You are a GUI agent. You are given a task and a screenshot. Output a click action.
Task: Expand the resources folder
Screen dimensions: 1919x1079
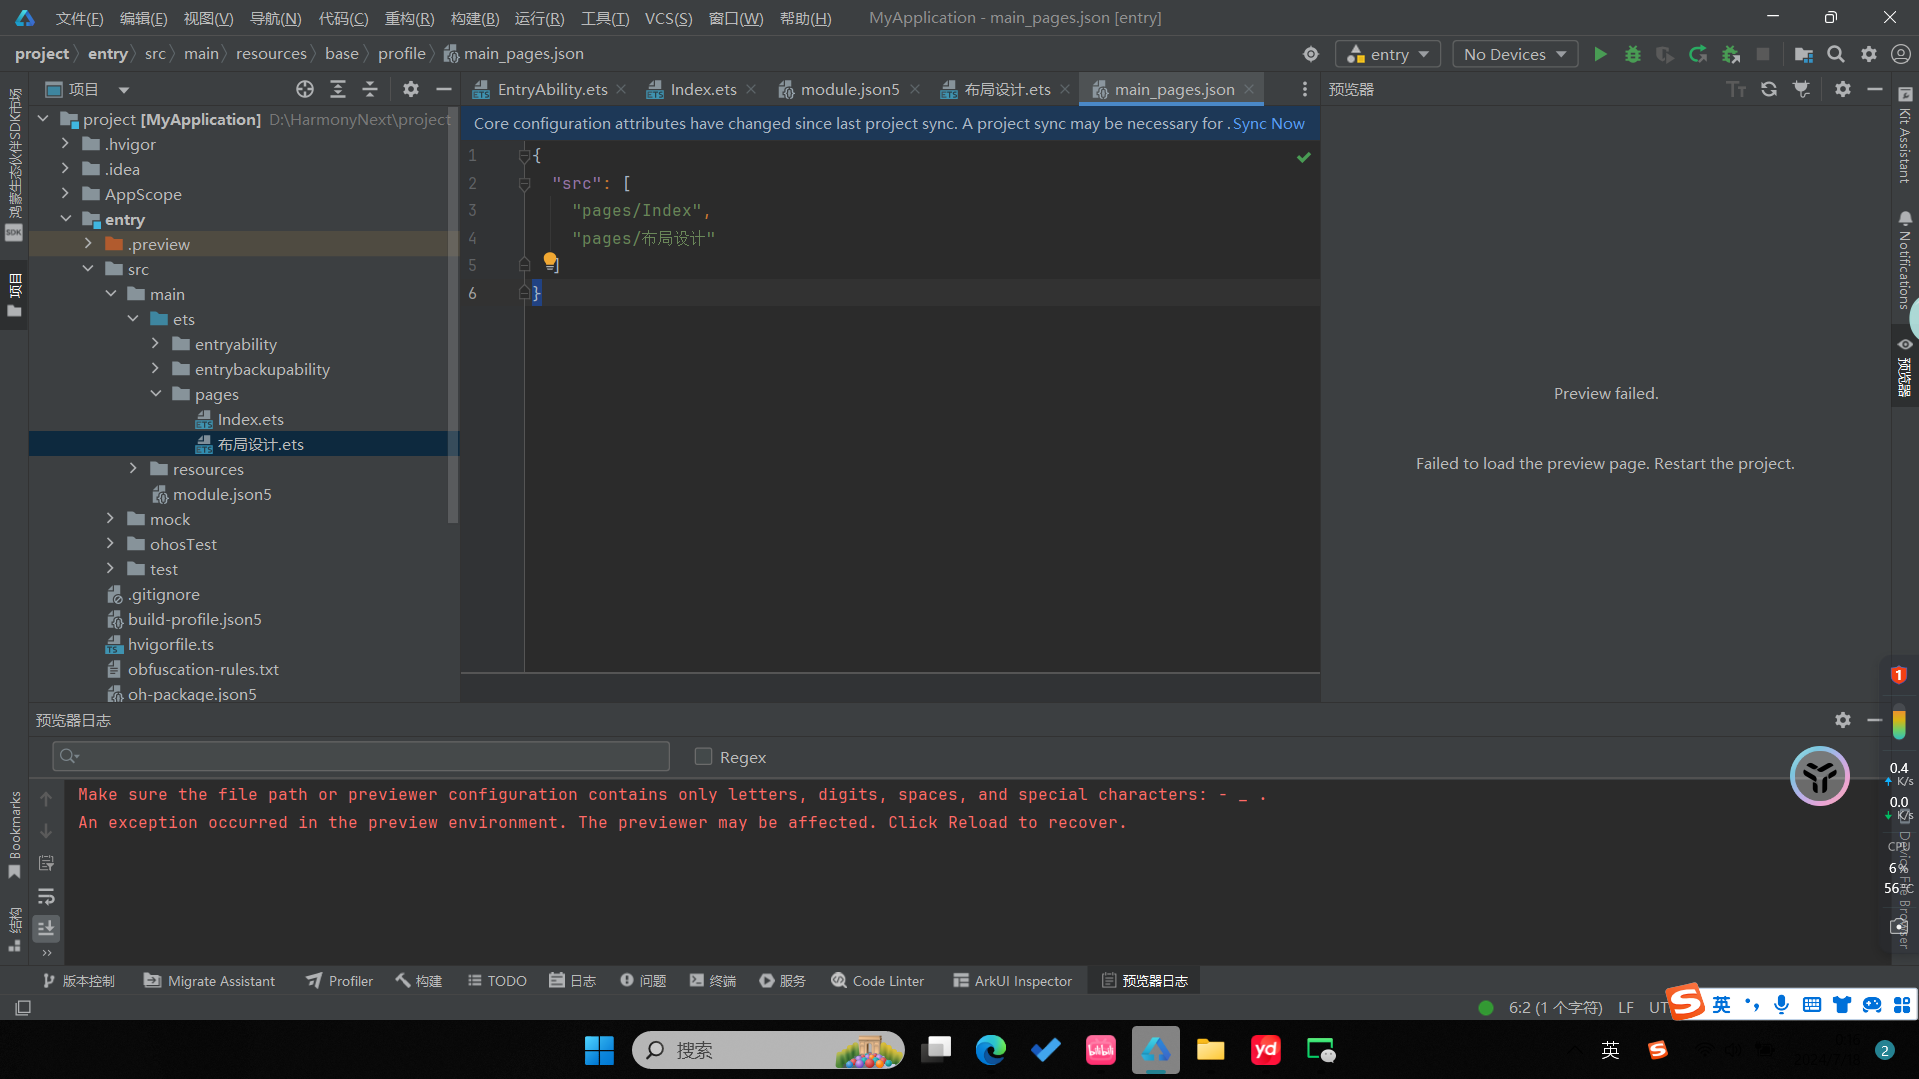click(x=133, y=469)
